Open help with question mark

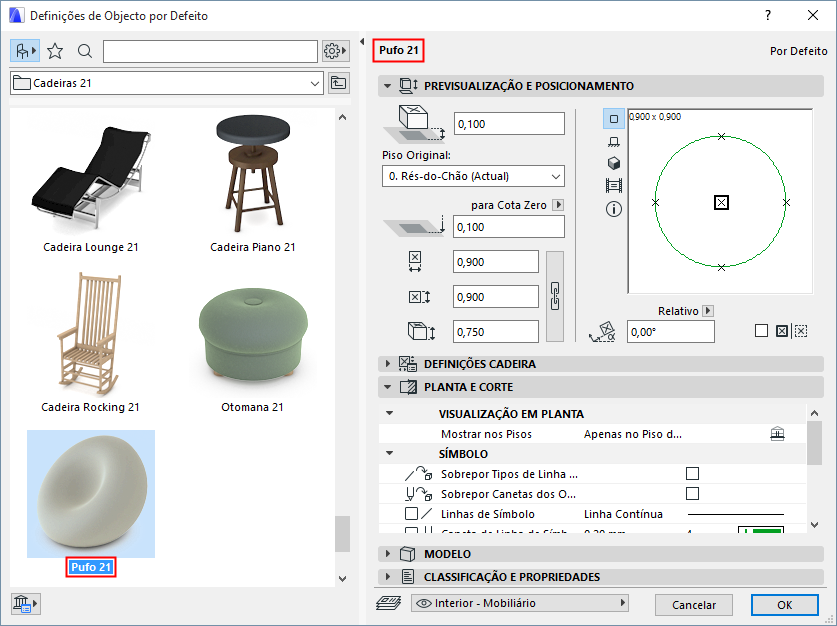point(768,15)
